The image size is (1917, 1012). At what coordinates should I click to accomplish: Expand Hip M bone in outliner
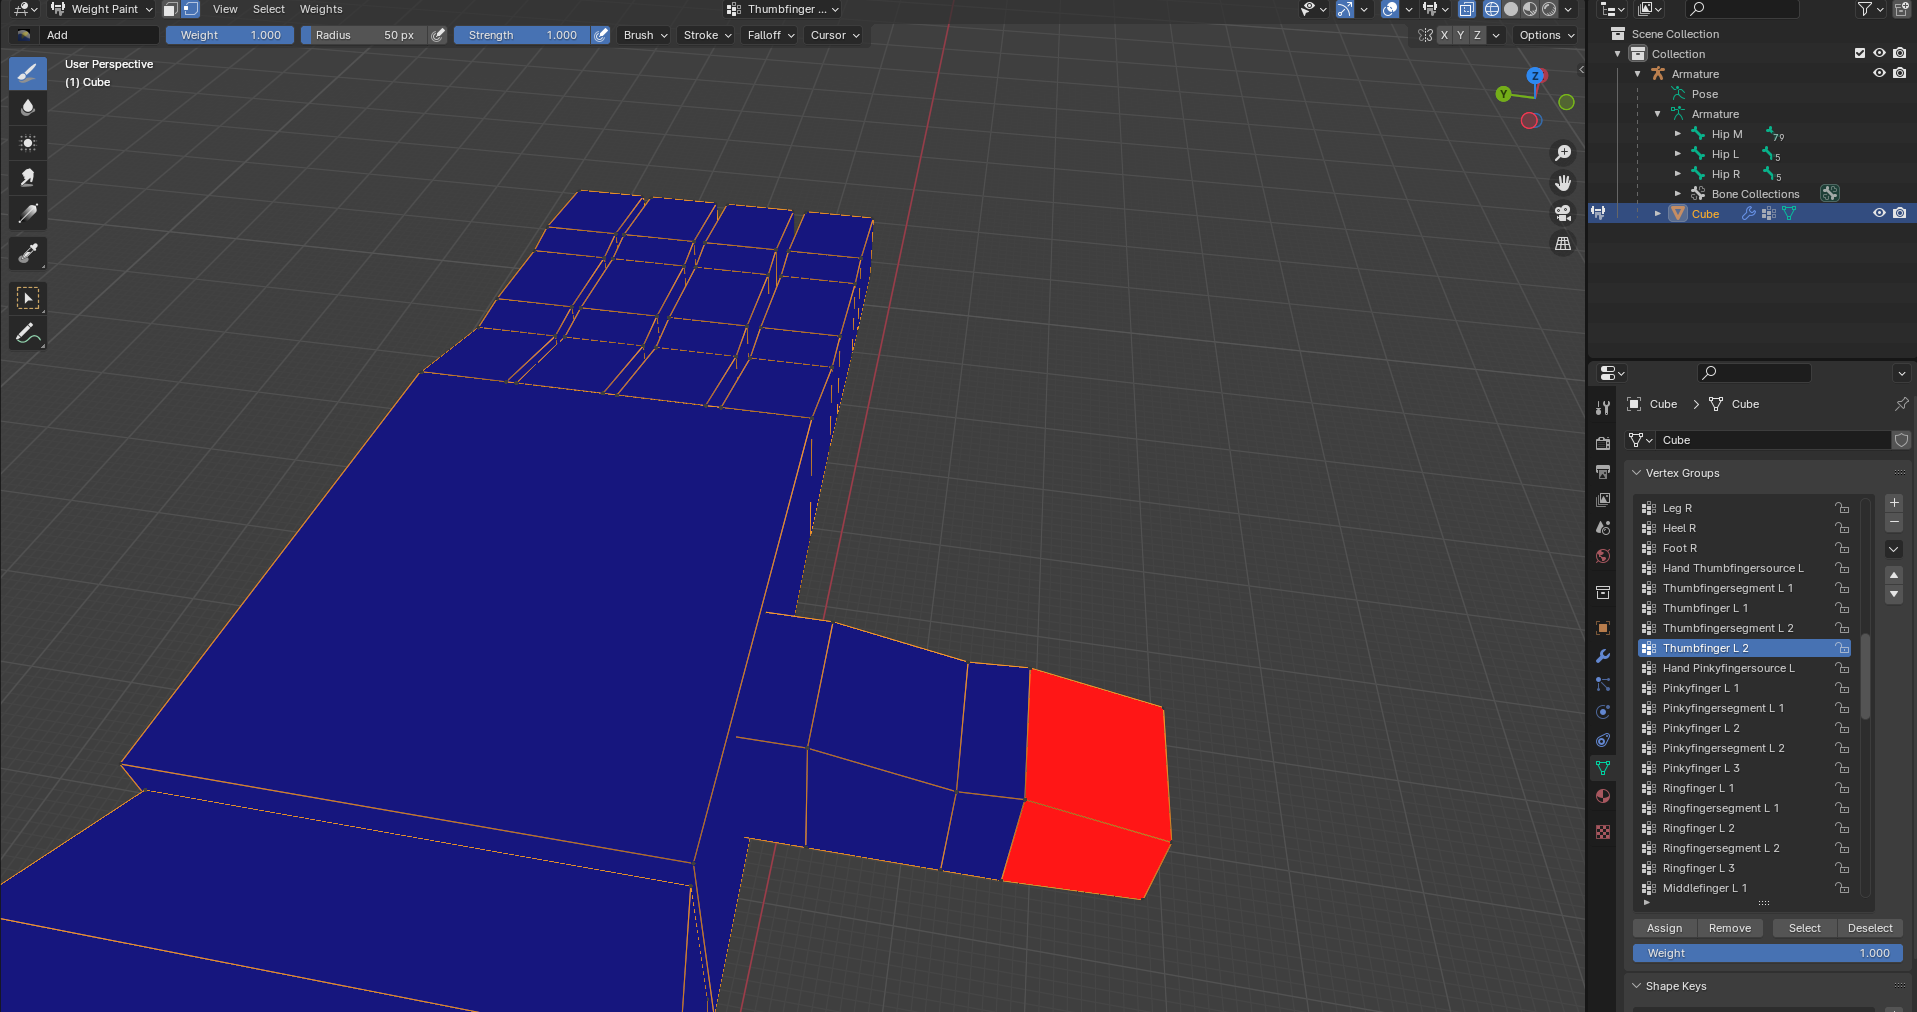pyautogui.click(x=1678, y=134)
